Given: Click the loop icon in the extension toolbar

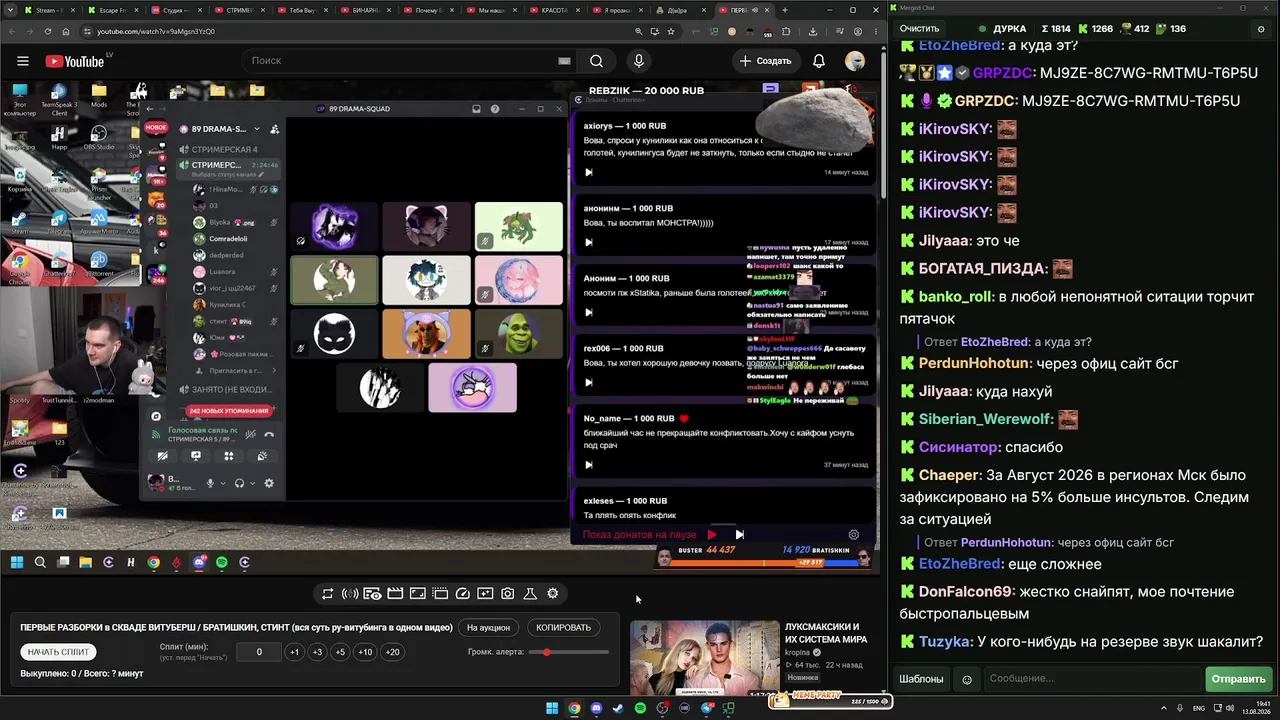Looking at the screenshot, I should [327, 594].
